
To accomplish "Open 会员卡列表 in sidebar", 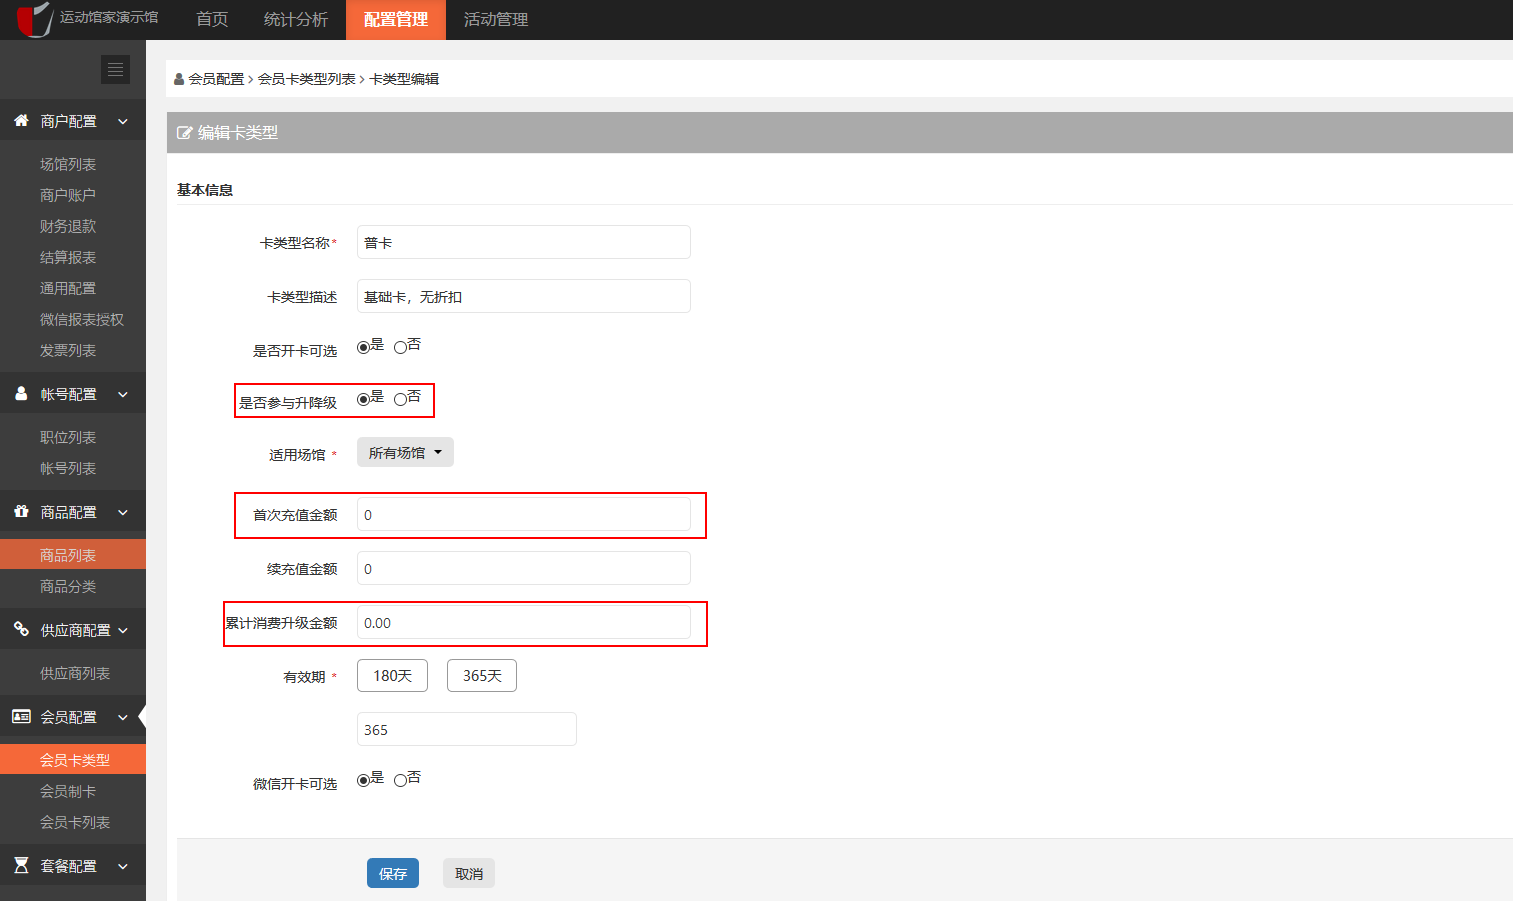I will 75,822.
